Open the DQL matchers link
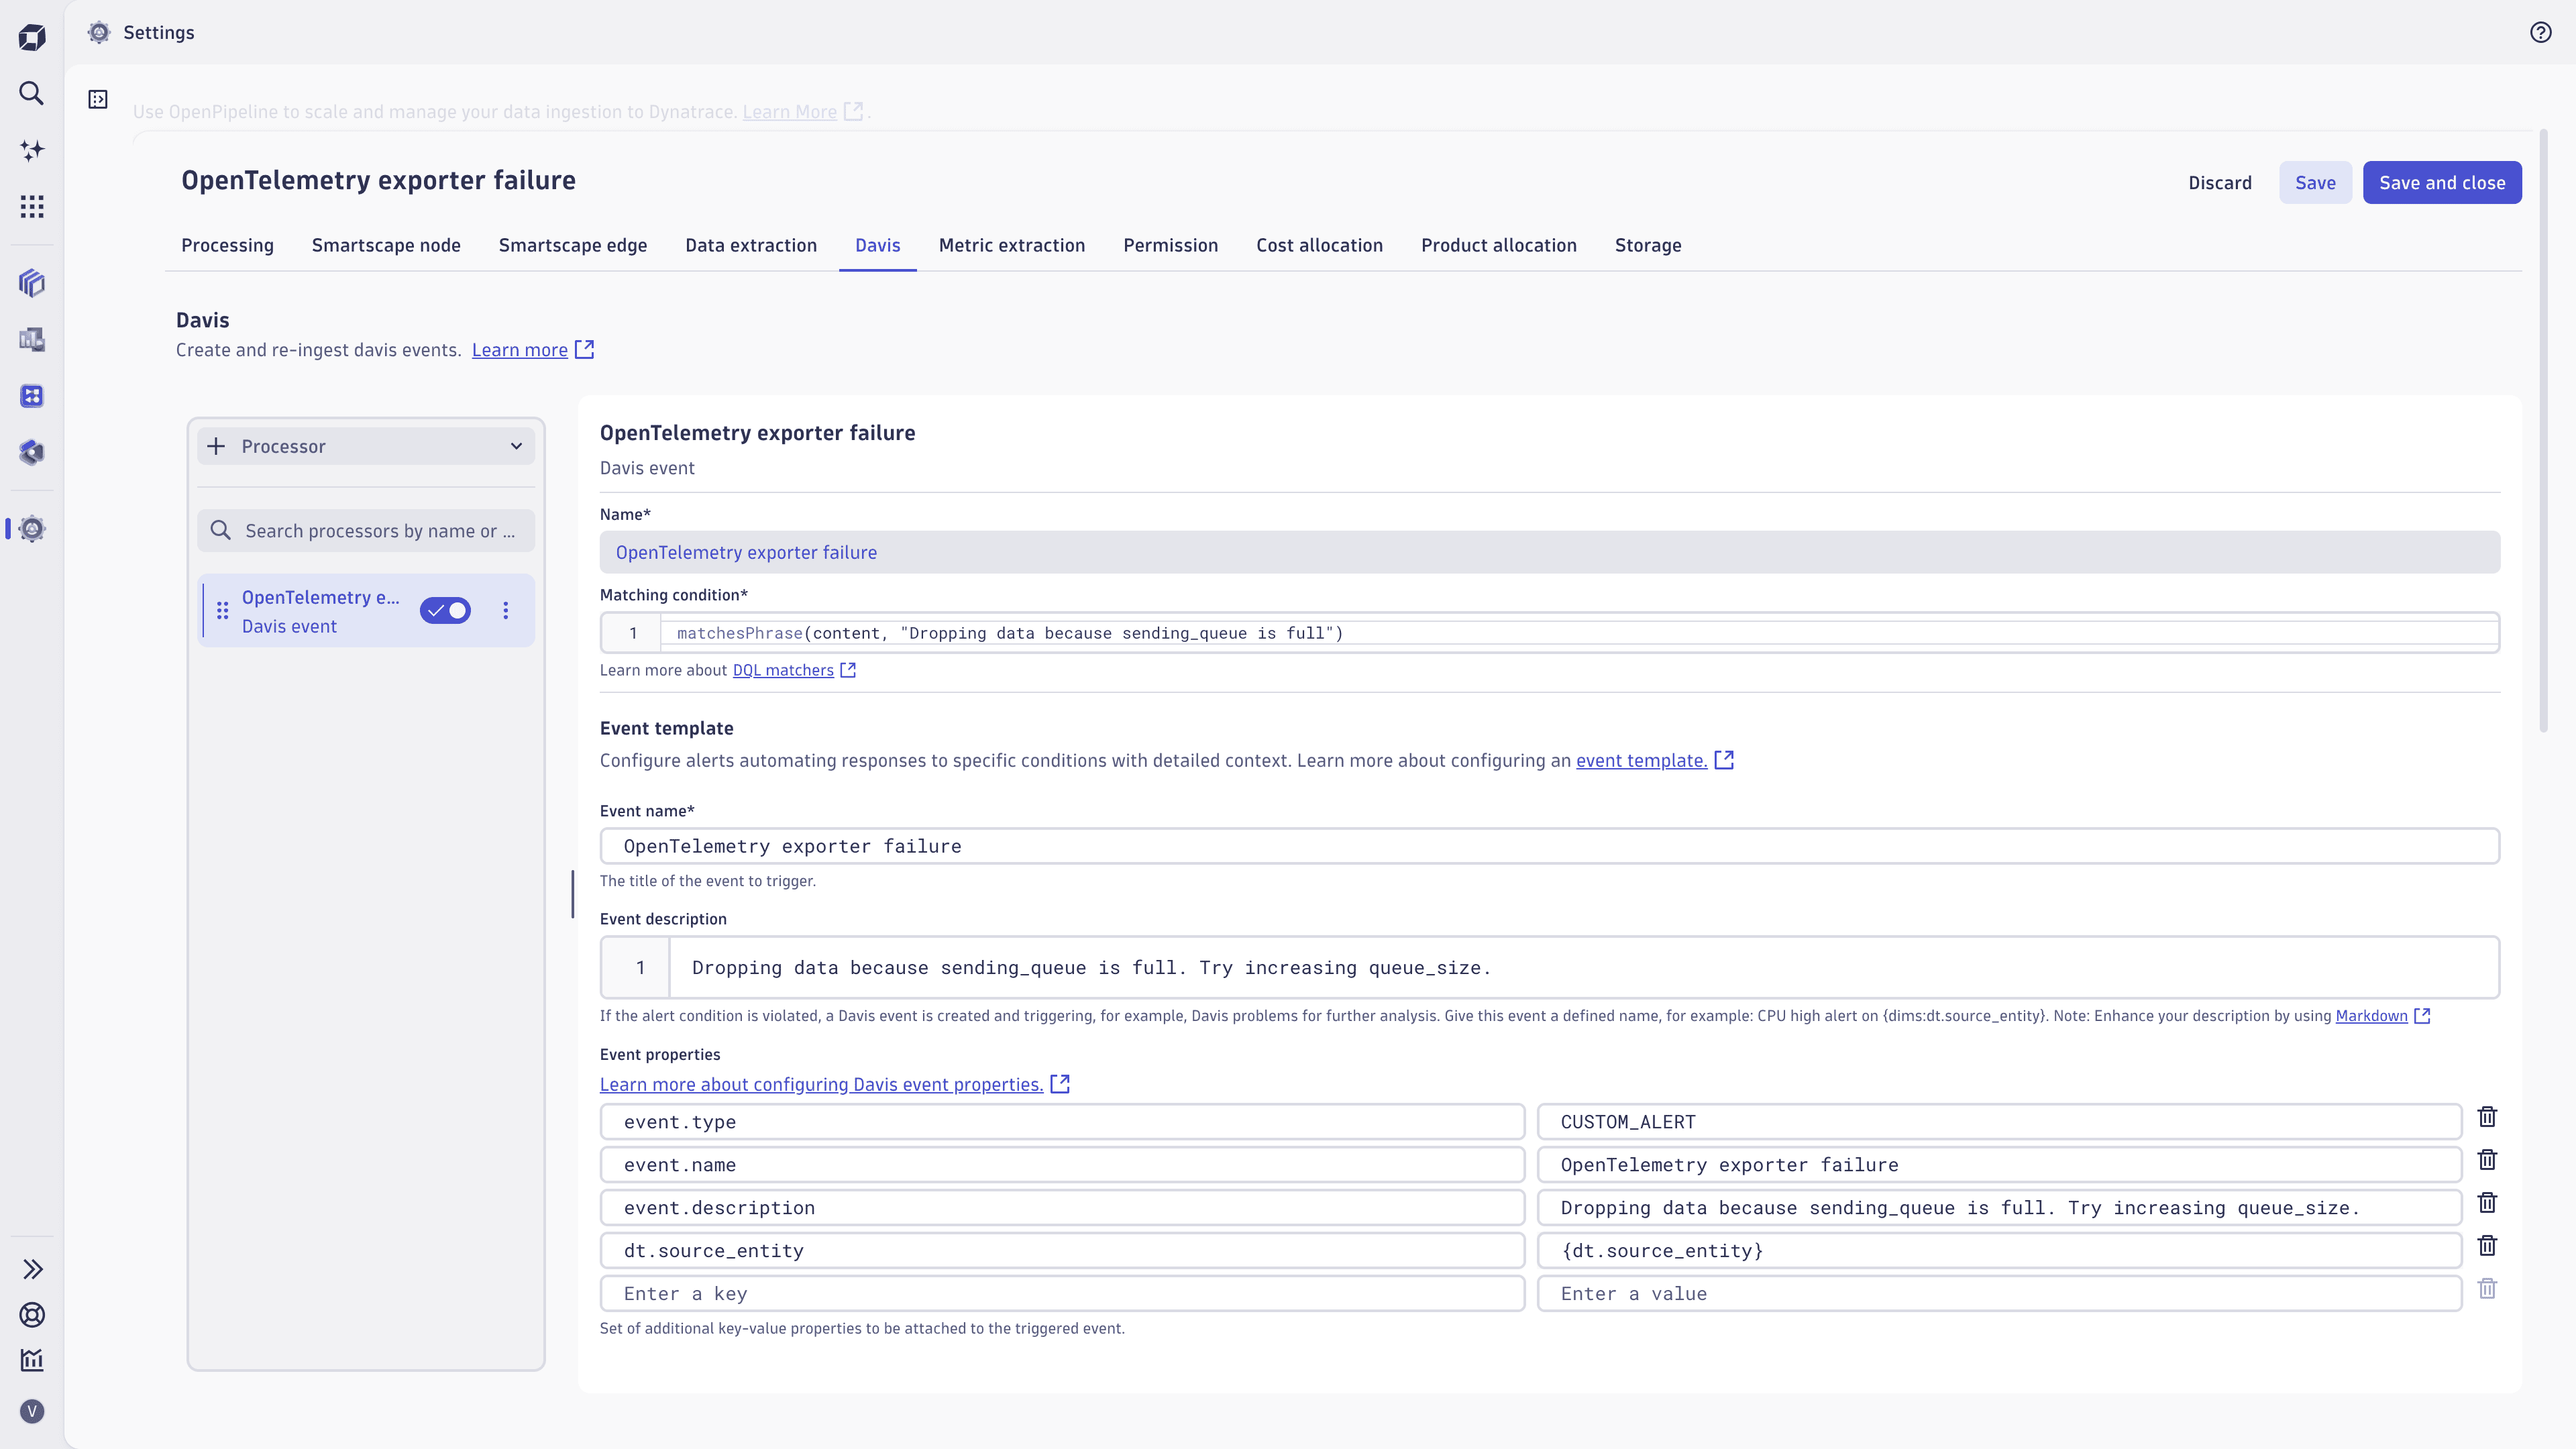 782,670
